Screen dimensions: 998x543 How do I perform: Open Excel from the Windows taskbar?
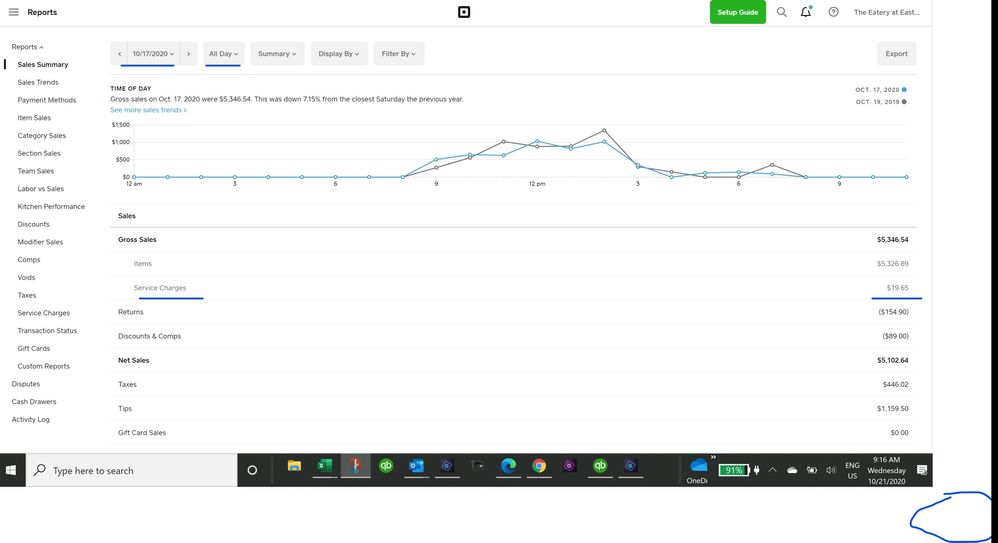[x=324, y=466]
